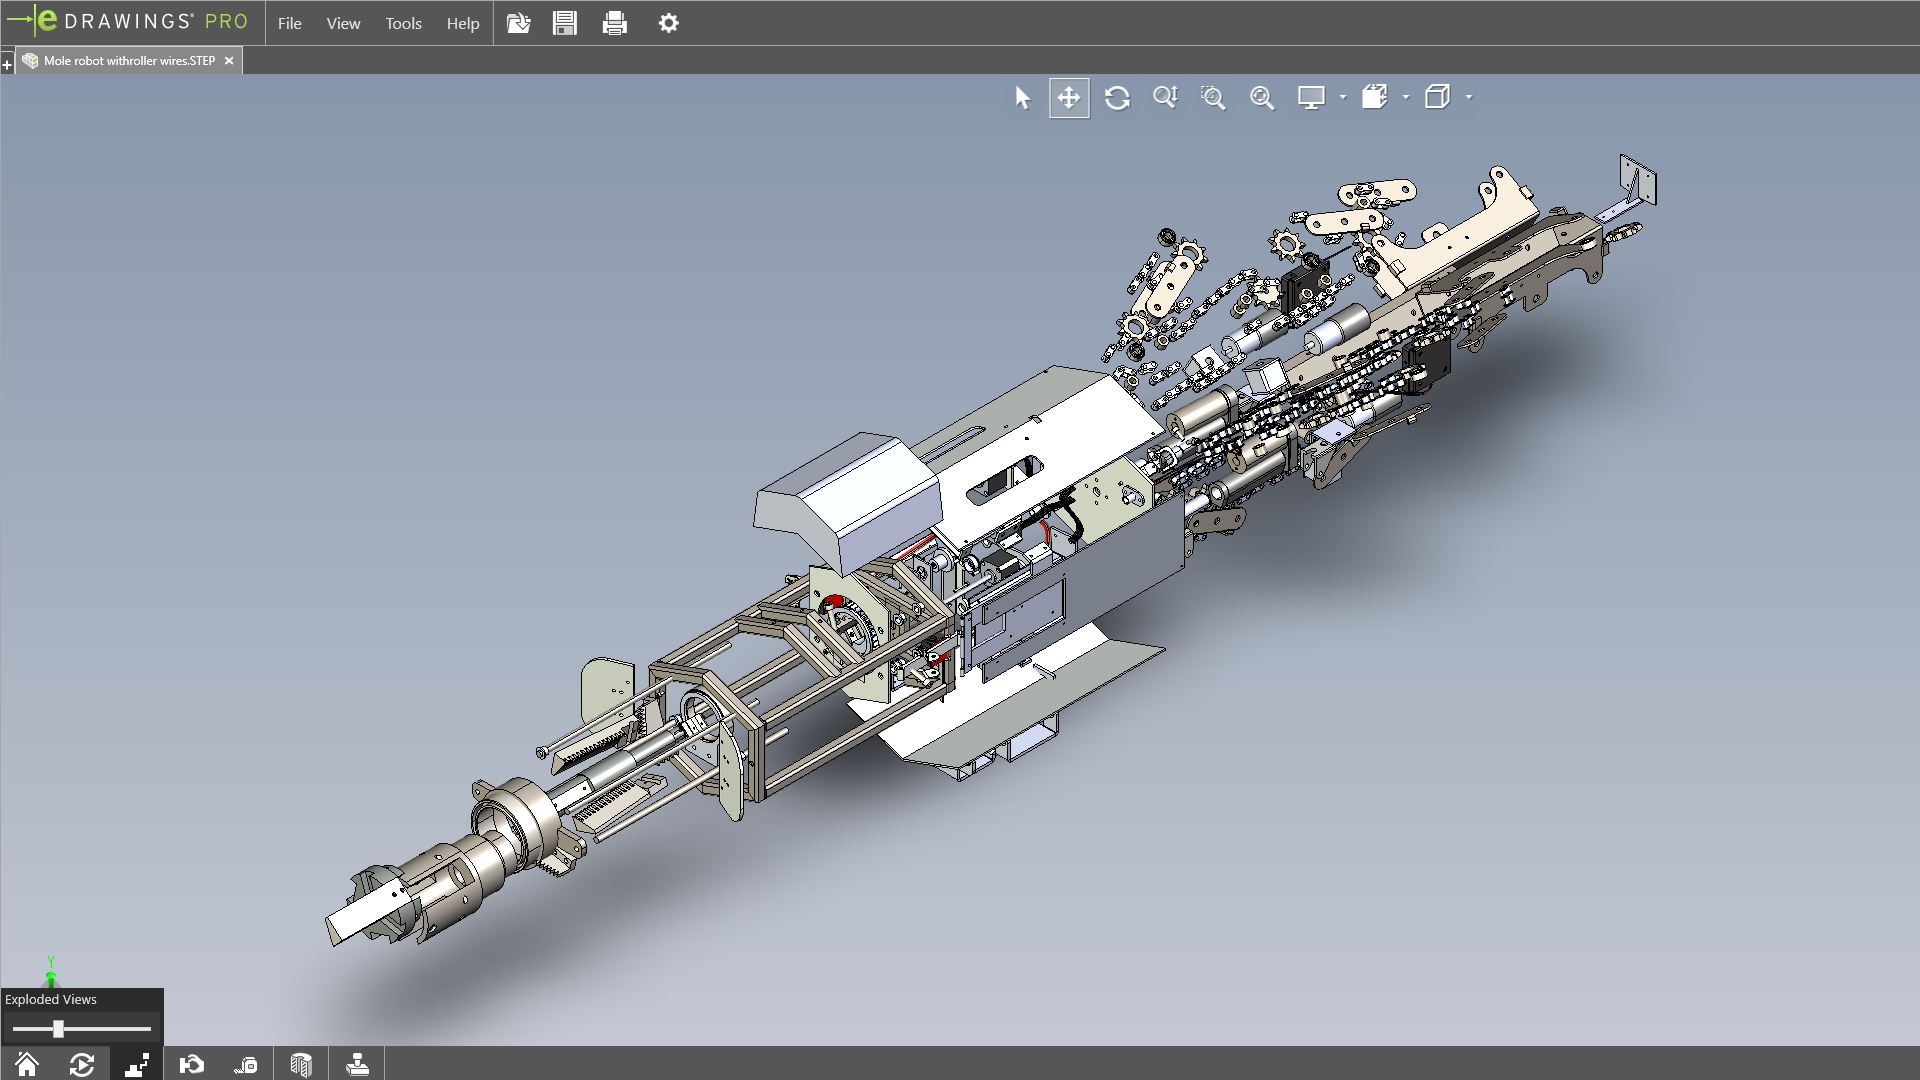The image size is (1920, 1080).
Task: Open the Tools menu
Action: (403, 23)
